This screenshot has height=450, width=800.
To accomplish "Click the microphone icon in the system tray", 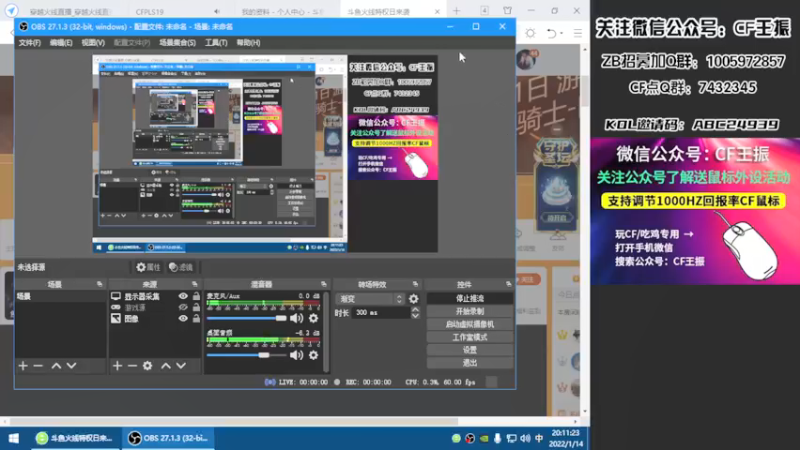I will pyautogui.click(x=497, y=438).
